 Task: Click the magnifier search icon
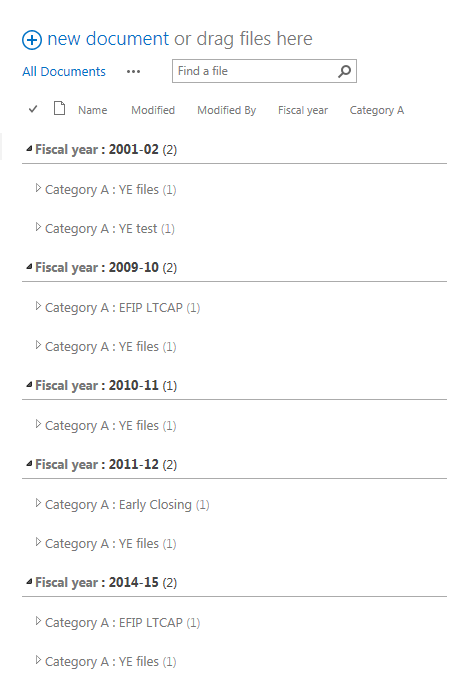click(x=345, y=71)
